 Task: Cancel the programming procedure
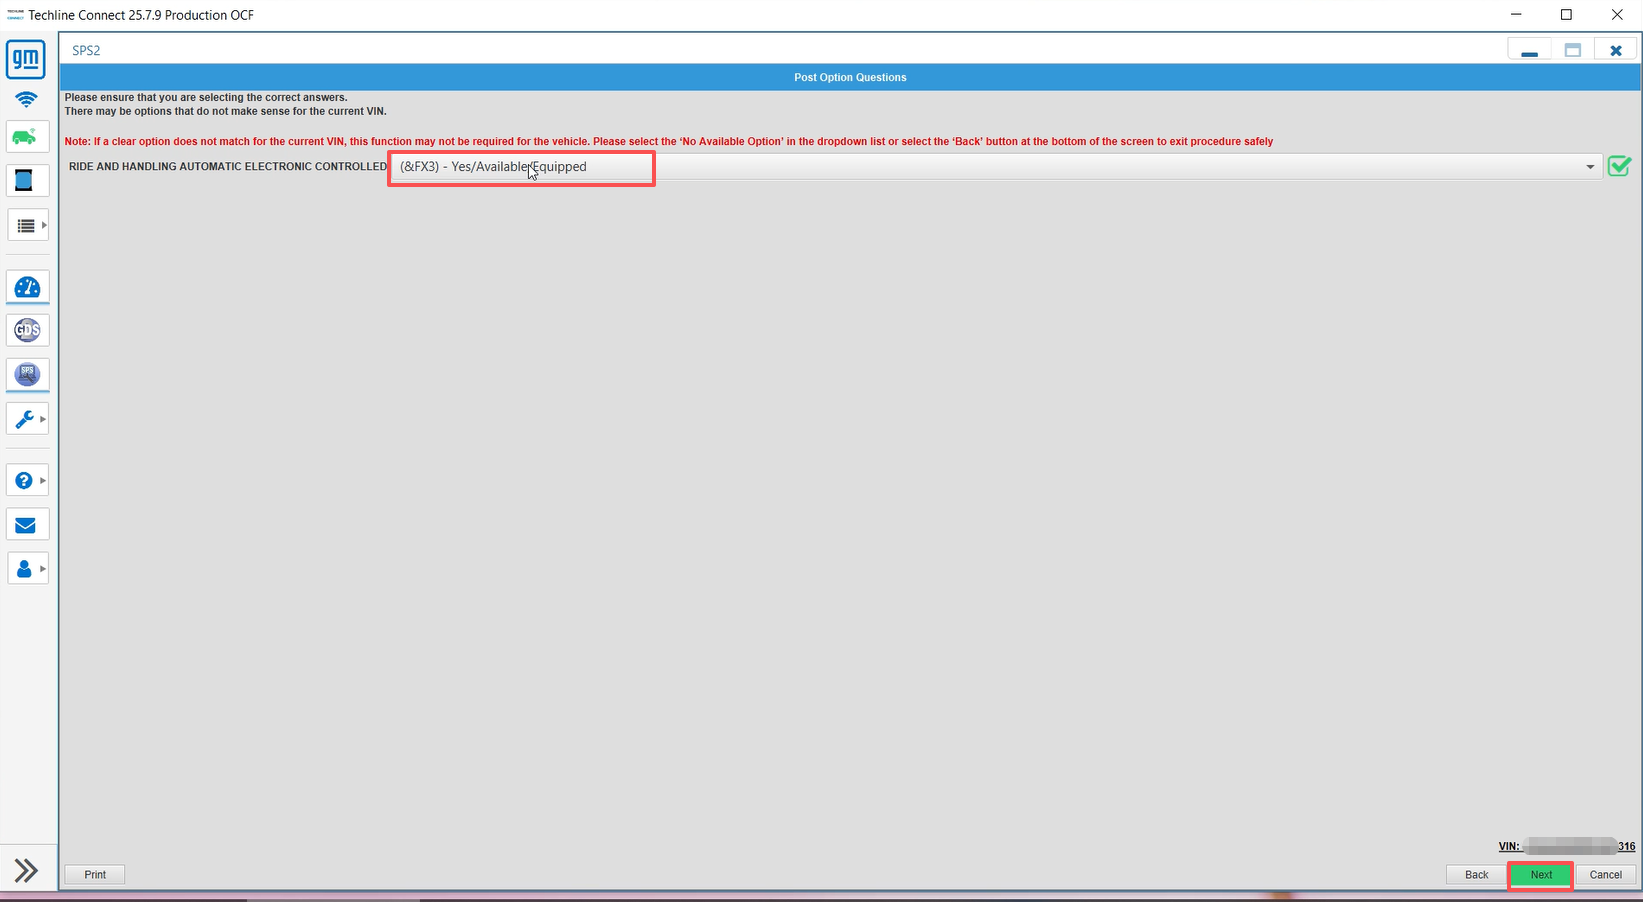tap(1605, 875)
